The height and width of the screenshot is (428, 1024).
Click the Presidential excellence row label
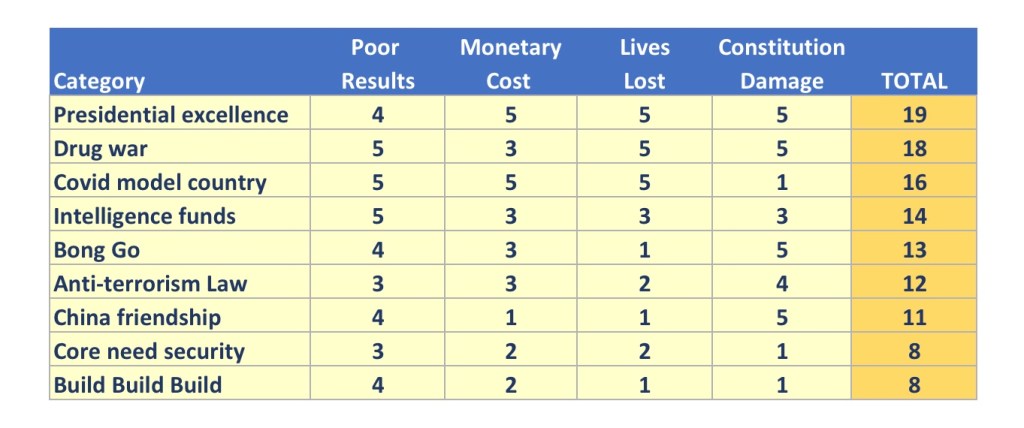(x=171, y=115)
